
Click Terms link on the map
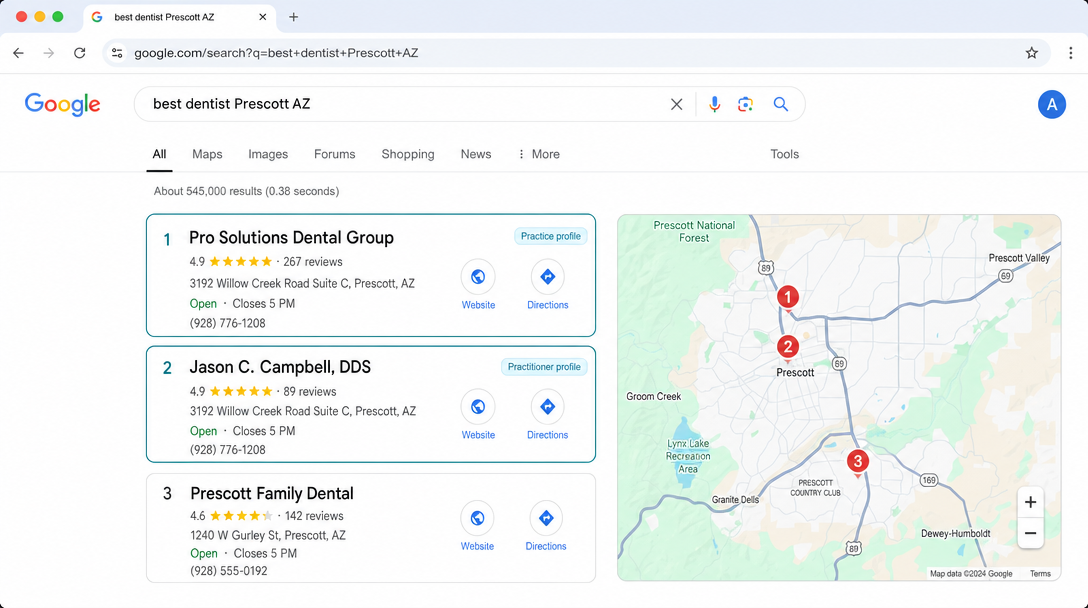click(1040, 573)
